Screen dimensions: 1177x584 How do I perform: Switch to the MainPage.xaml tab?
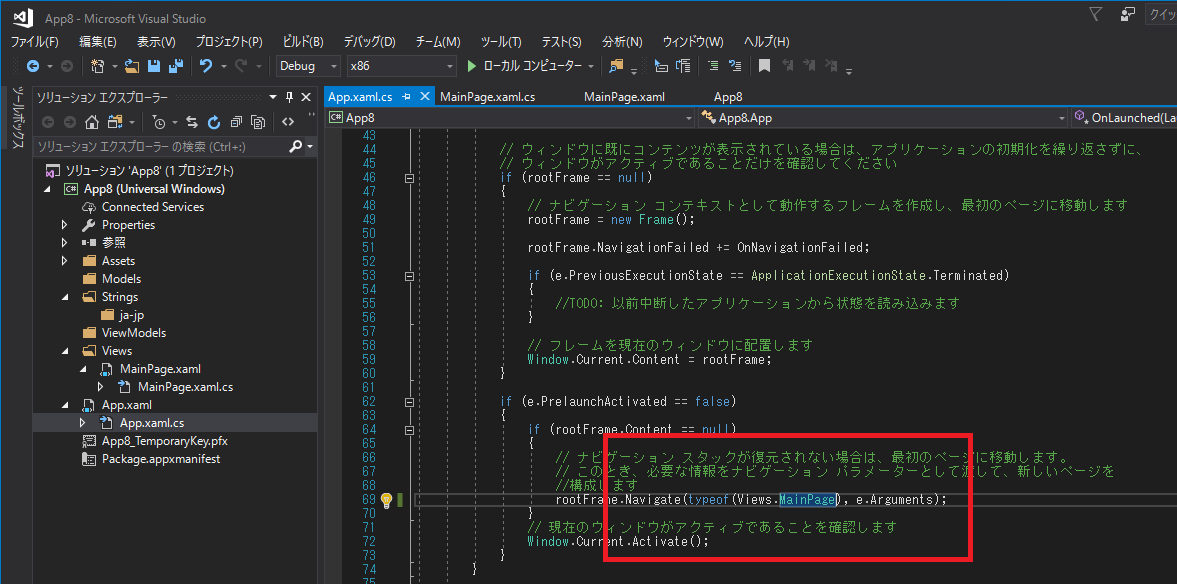click(x=624, y=97)
